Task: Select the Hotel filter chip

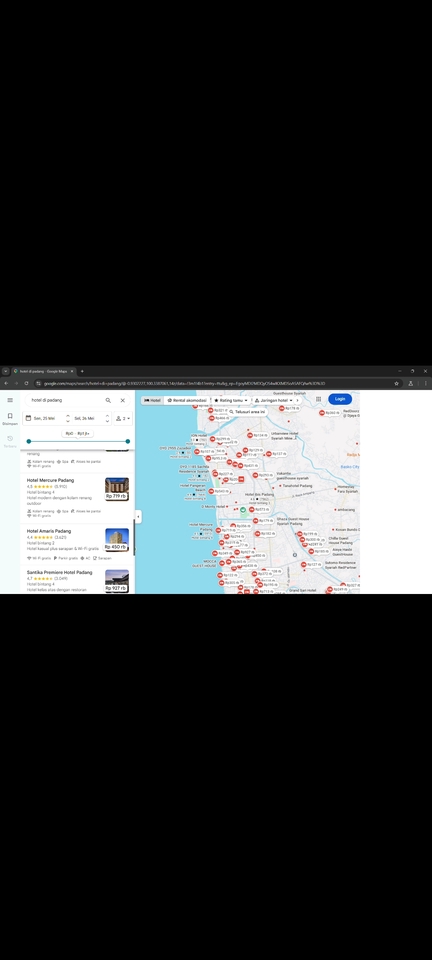Action: (152, 400)
